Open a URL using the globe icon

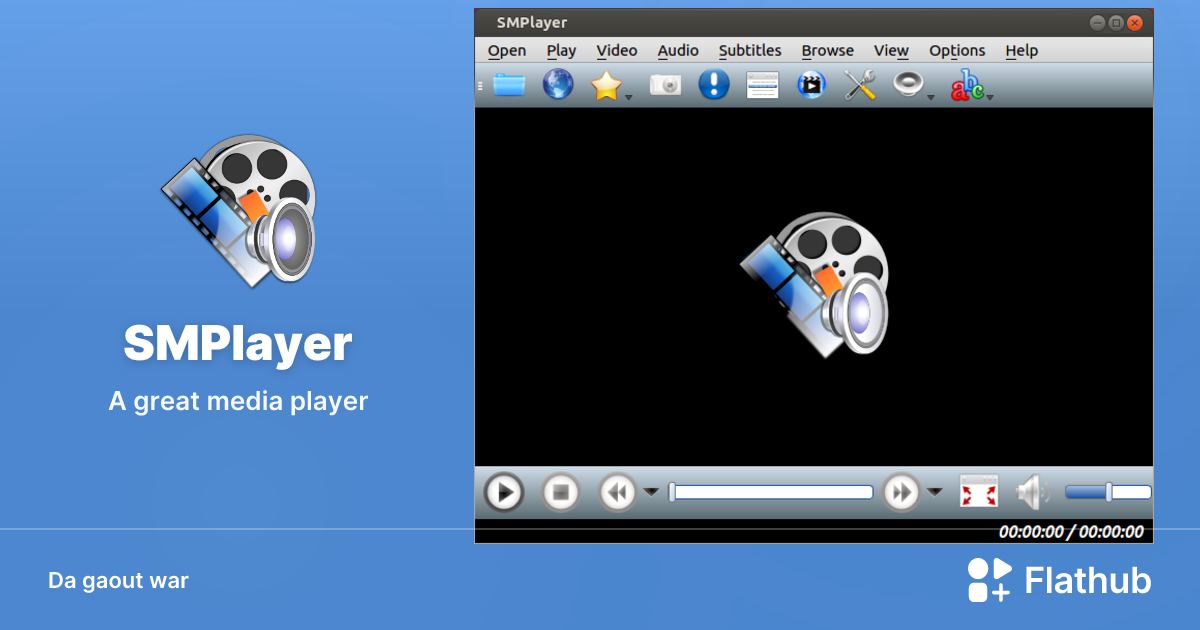pyautogui.click(x=557, y=85)
